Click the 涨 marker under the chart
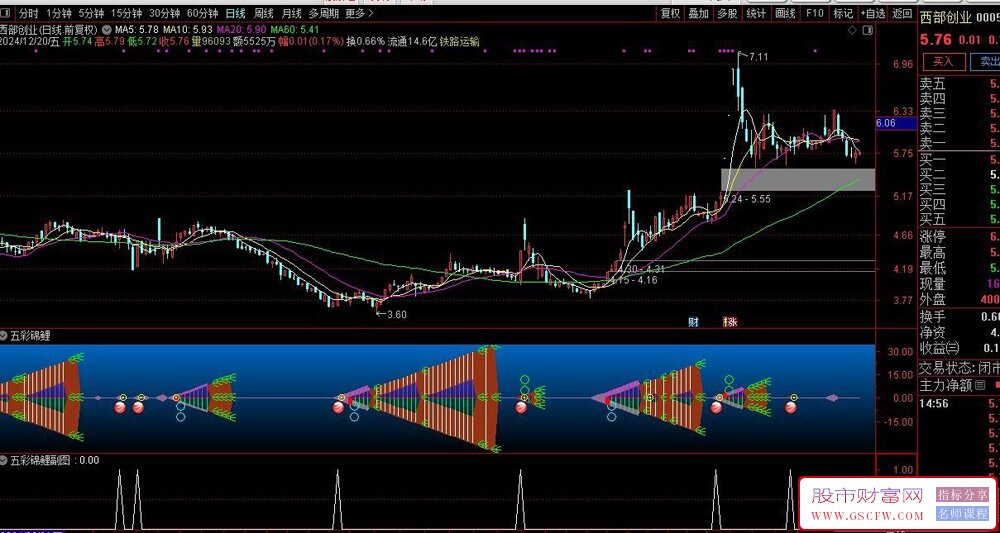This screenshot has width=1000, height=533. [x=730, y=322]
